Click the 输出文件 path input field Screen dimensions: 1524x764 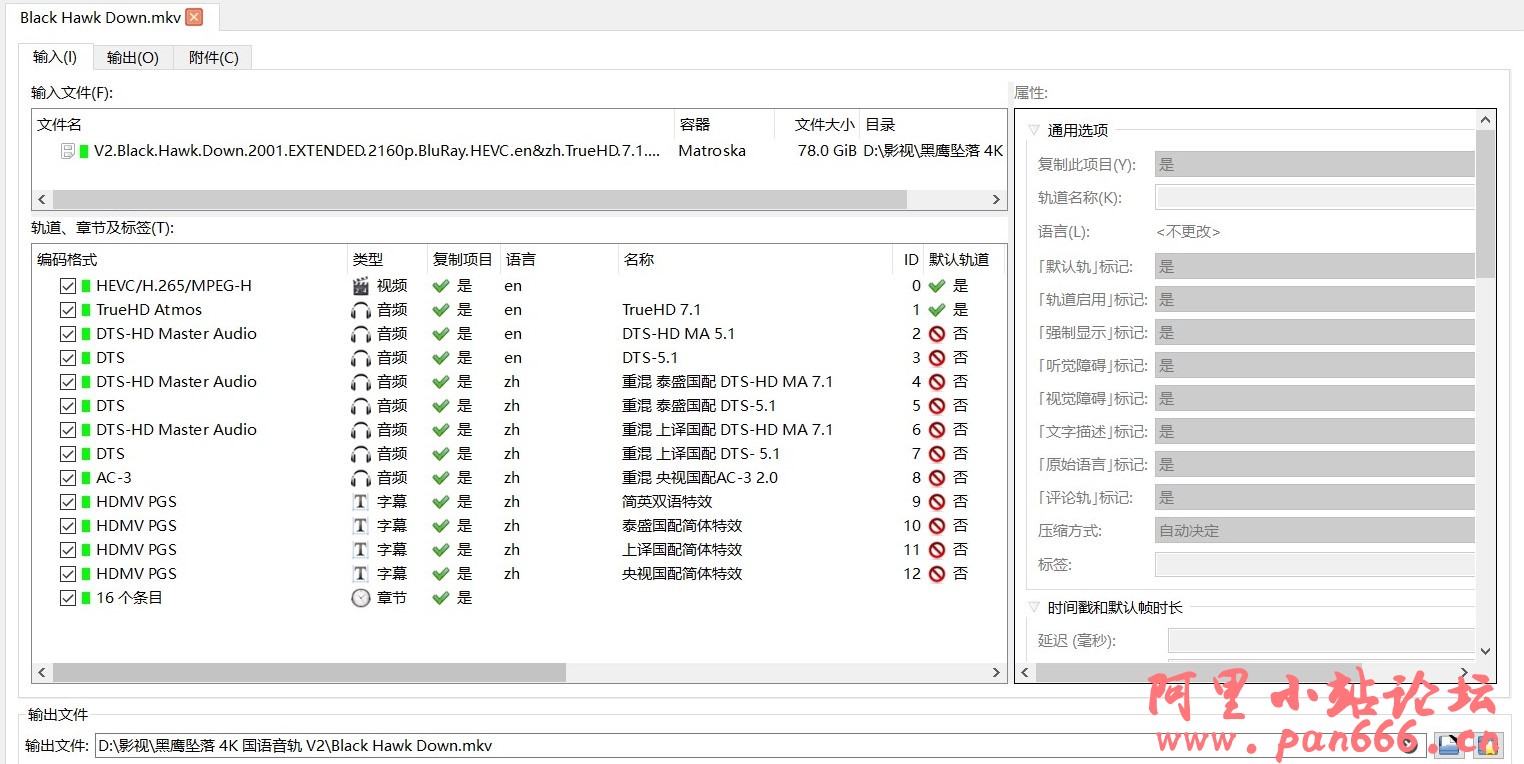[758, 745]
